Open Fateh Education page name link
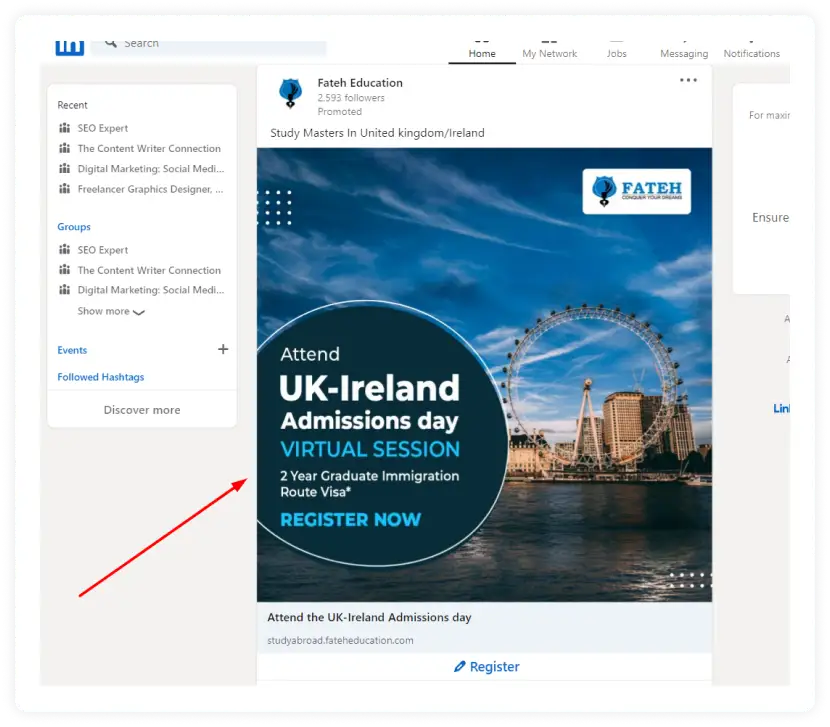 point(360,83)
